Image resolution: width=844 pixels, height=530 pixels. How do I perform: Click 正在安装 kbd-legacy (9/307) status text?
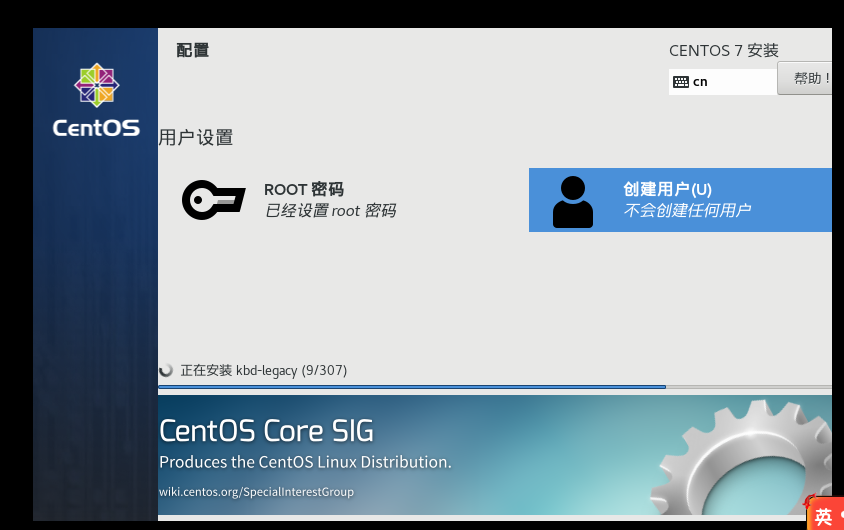[x=264, y=370]
